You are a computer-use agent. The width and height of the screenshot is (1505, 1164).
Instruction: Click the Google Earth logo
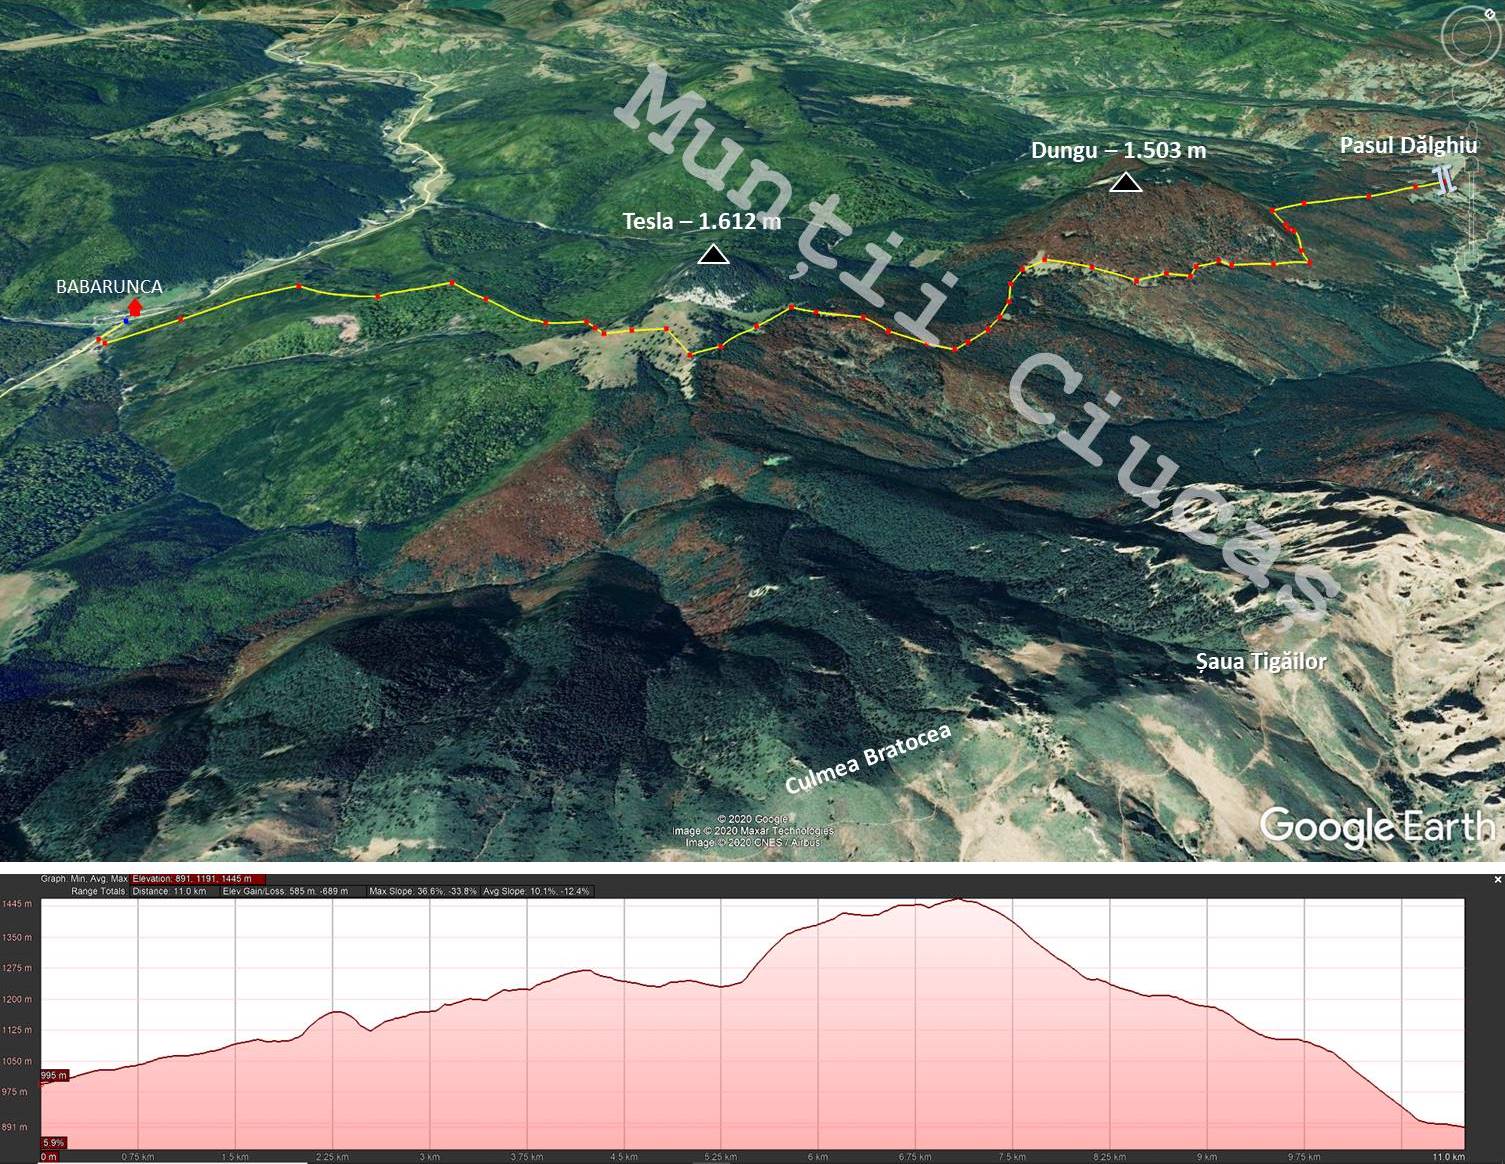tap(1376, 827)
